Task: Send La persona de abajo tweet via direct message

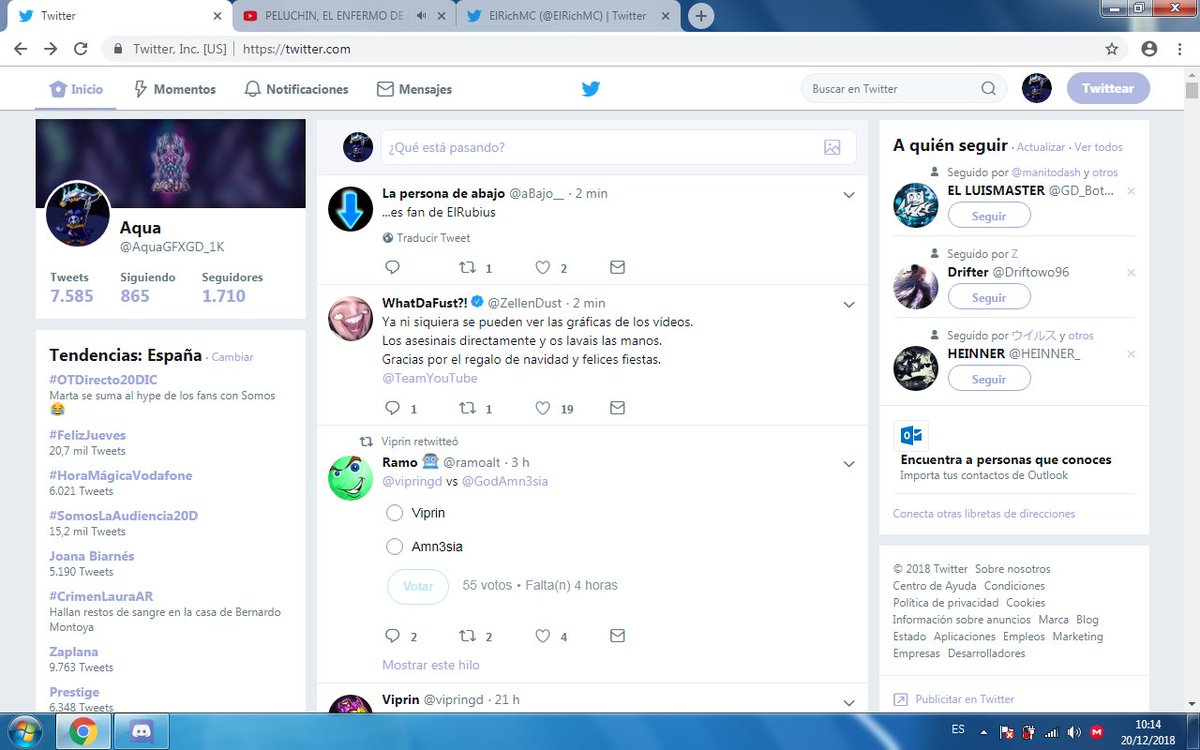Action: (x=617, y=268)
